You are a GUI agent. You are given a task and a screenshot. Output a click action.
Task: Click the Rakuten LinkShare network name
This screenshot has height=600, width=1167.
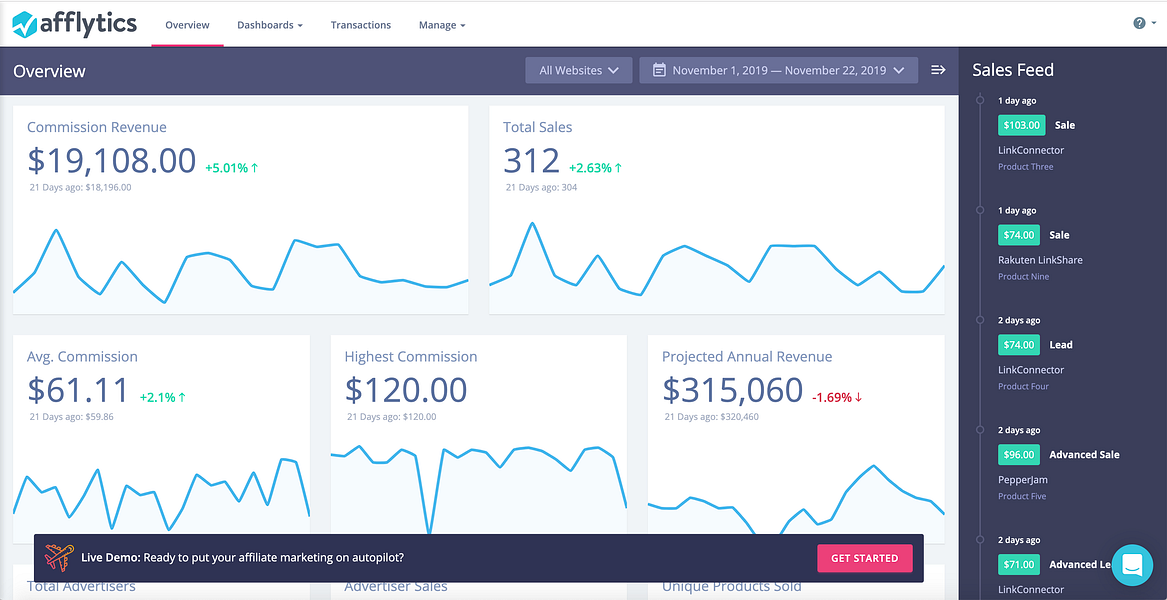point(1040,261)
